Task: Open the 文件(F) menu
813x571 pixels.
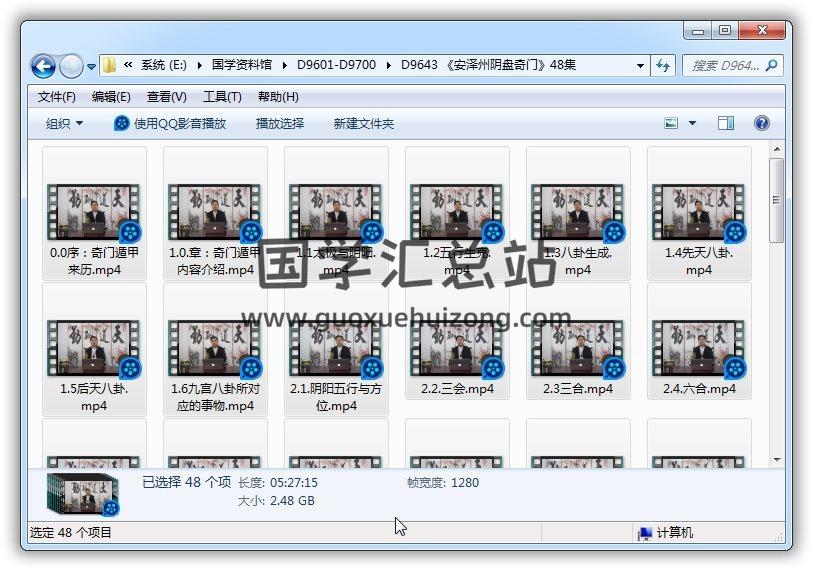Action: [x=57, y=97]
